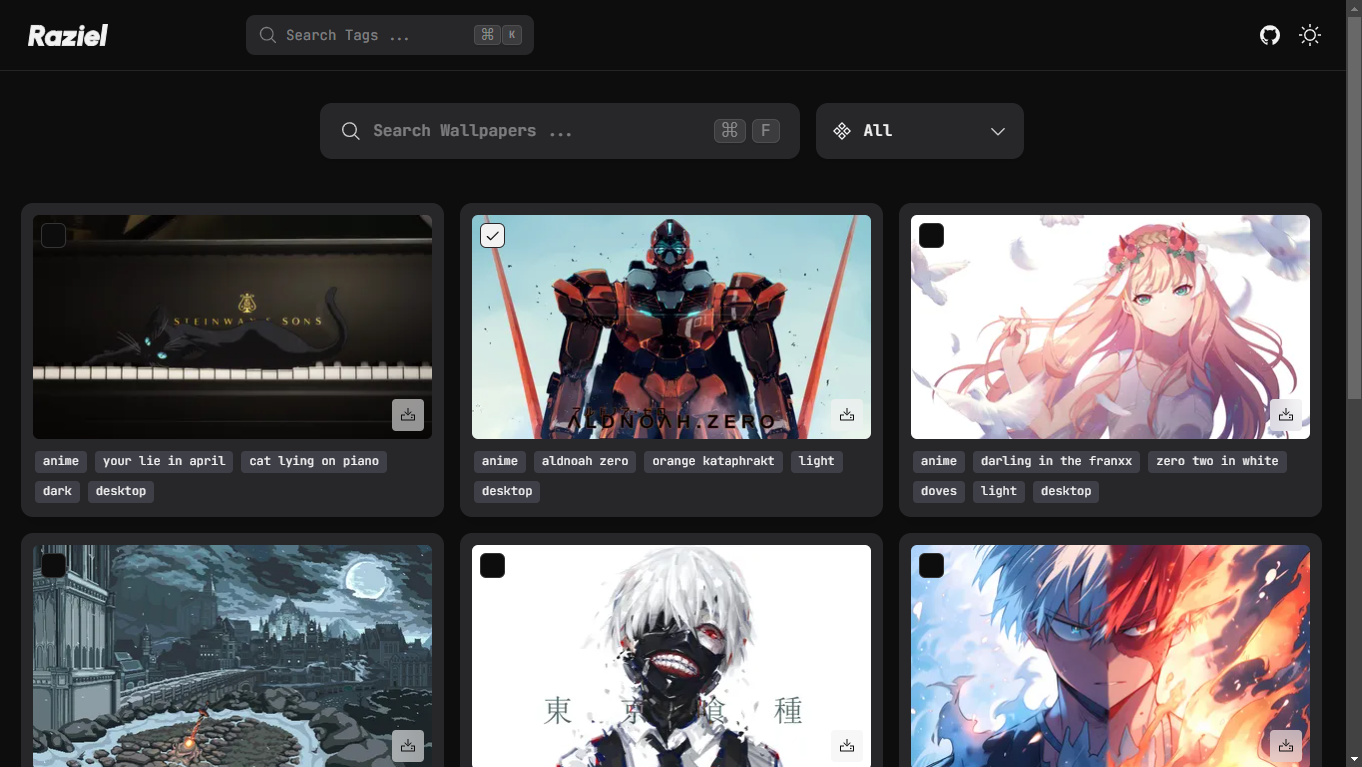Viewport: 1362px width, 767px height.
Task: Filter by the 'dark' tag
Action: (58, 491)
